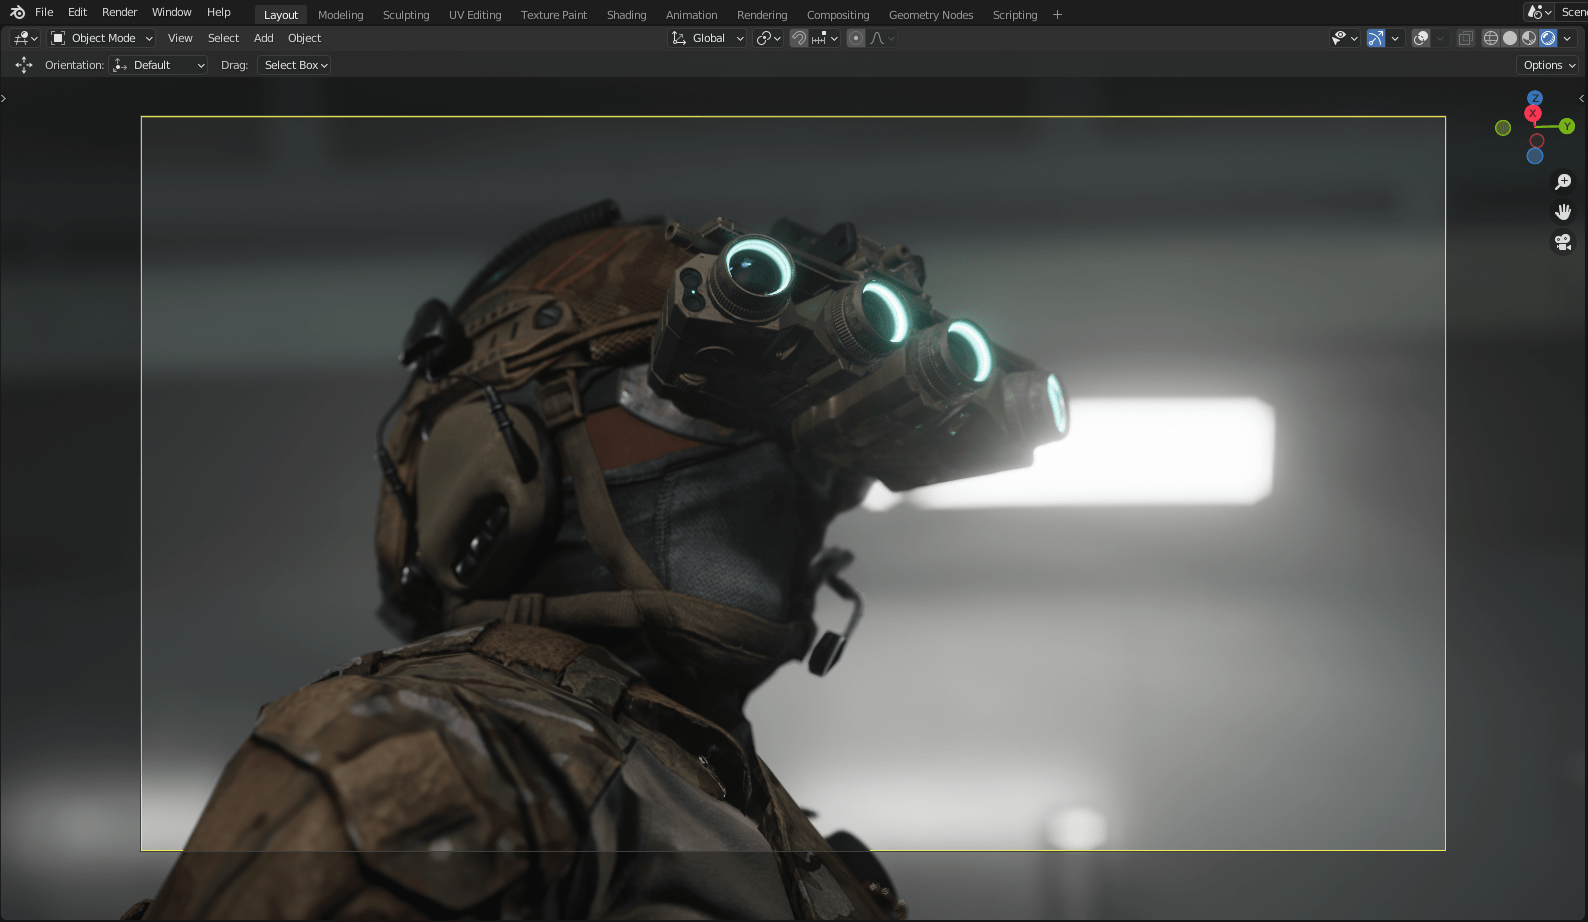Screen dimensions: 1588x922
Task: Select solid viewport shading
Action: pyautogui.click(x=1510, y=38)
